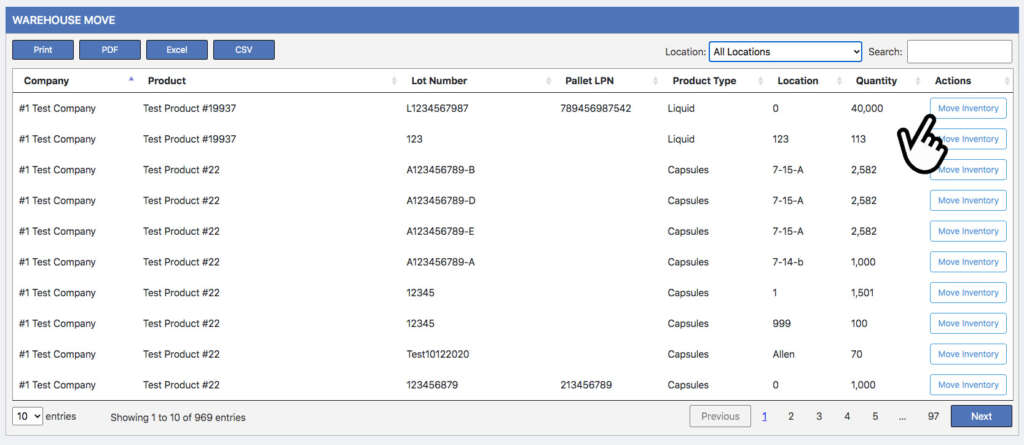
Task: Click the Next page button
Action: pos(980,416)
